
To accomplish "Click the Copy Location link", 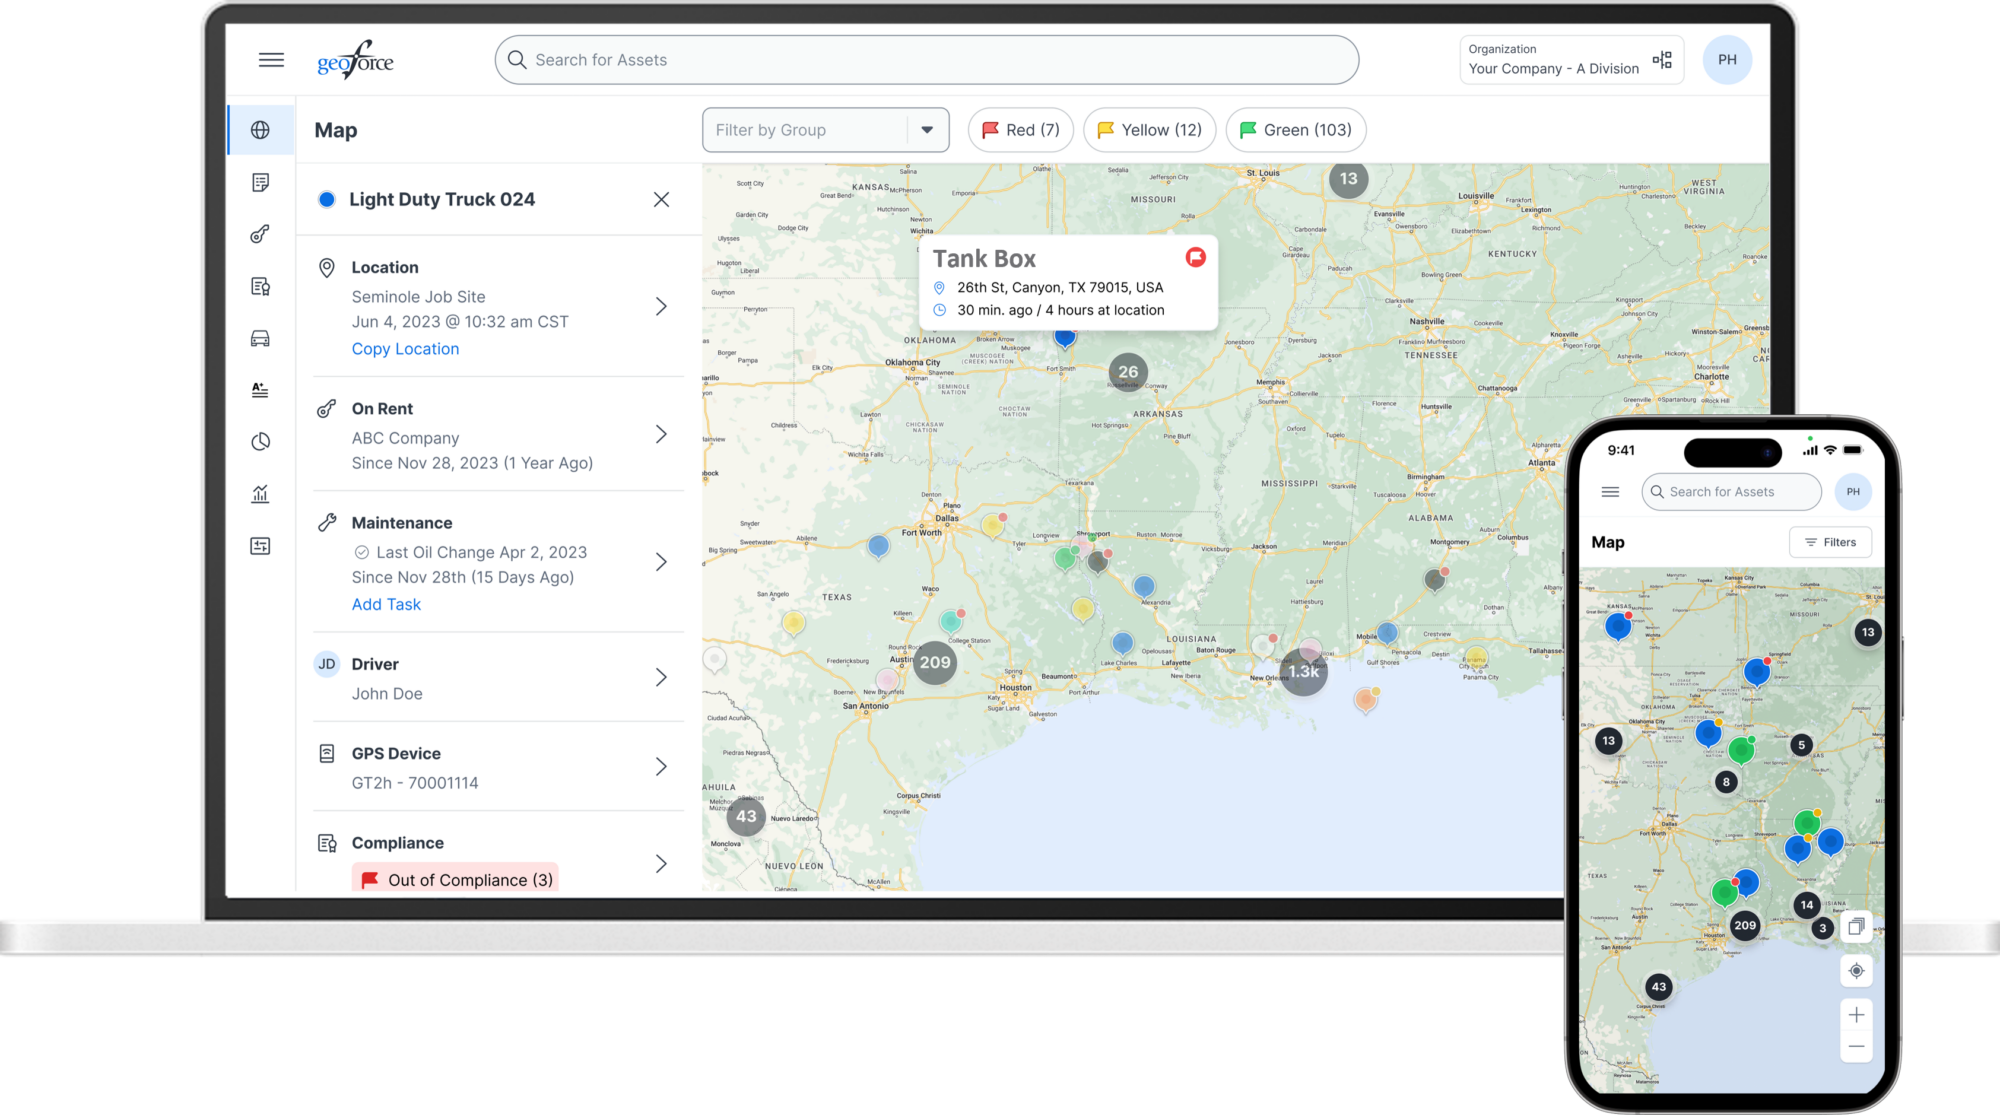I will pos(405,348).
